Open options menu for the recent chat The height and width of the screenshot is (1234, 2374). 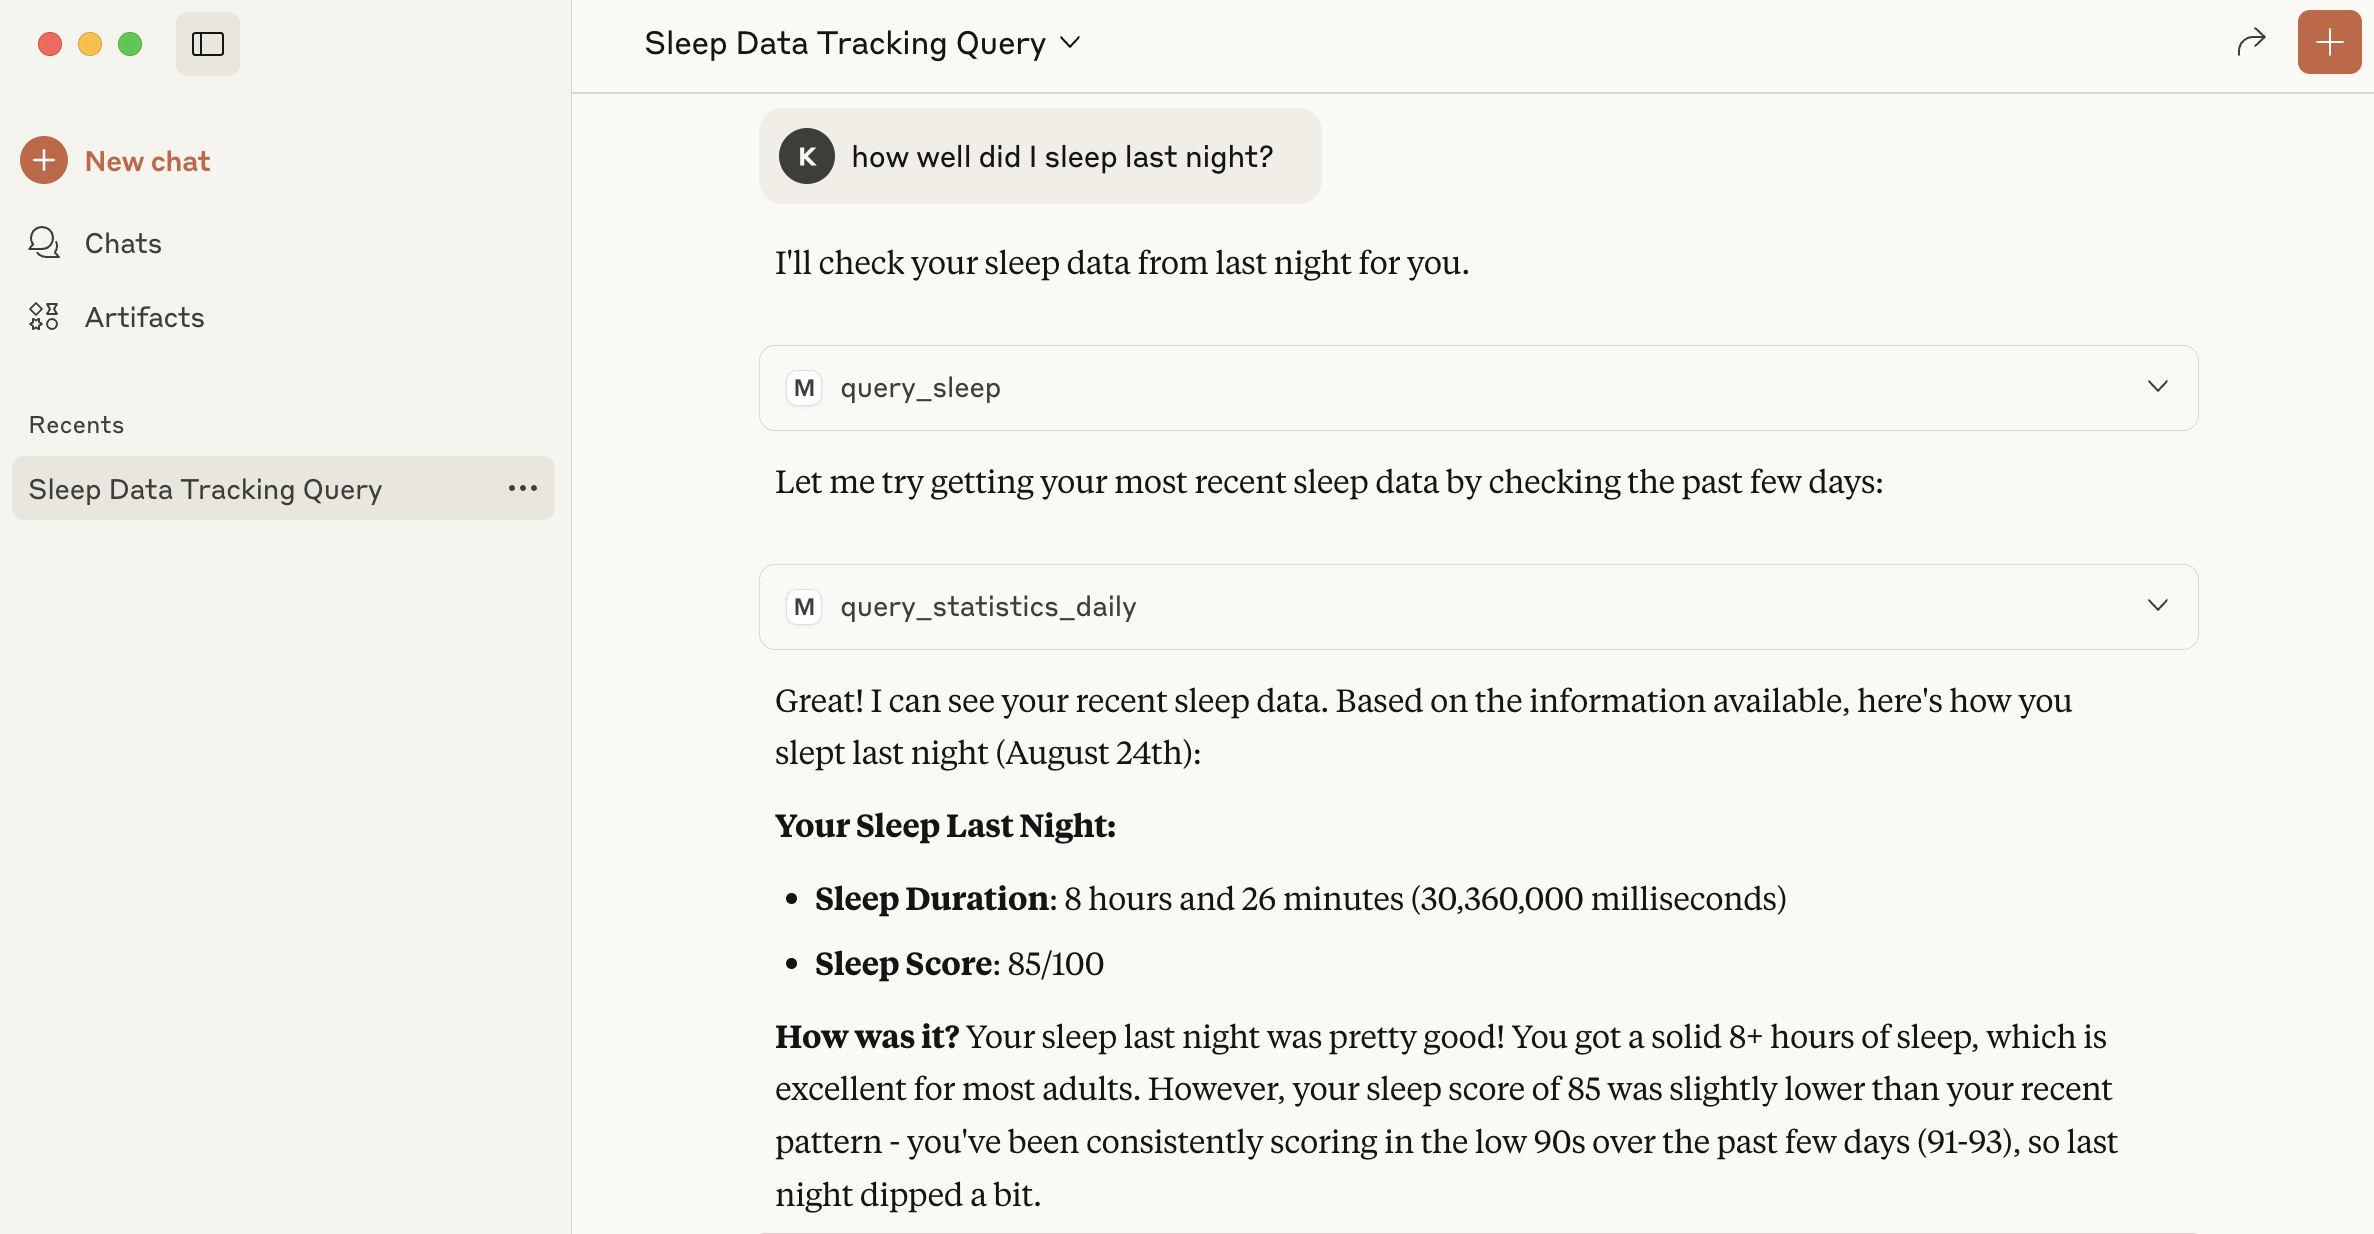(x=523, y=489)
